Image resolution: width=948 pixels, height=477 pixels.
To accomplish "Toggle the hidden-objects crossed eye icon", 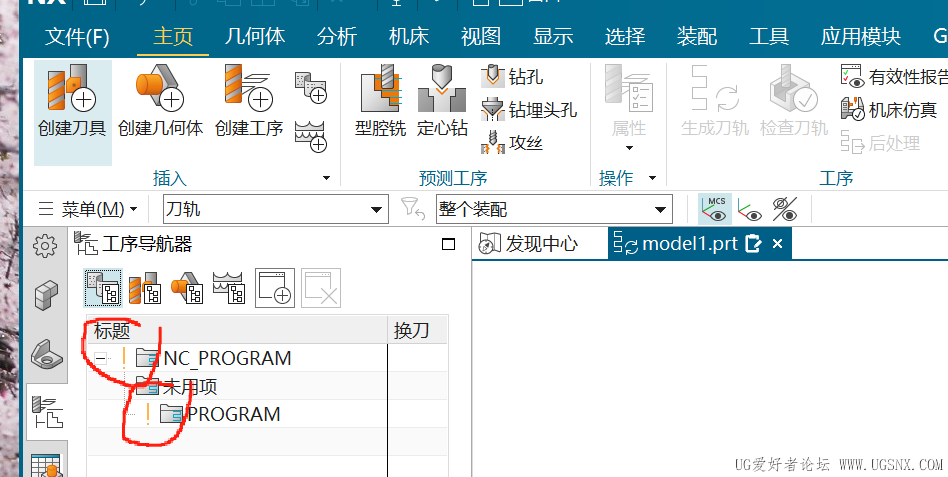I will pos(785,209).
